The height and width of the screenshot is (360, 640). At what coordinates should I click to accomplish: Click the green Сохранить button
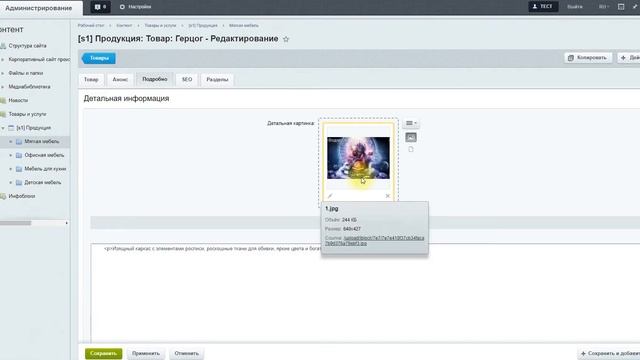pos(103,353)
